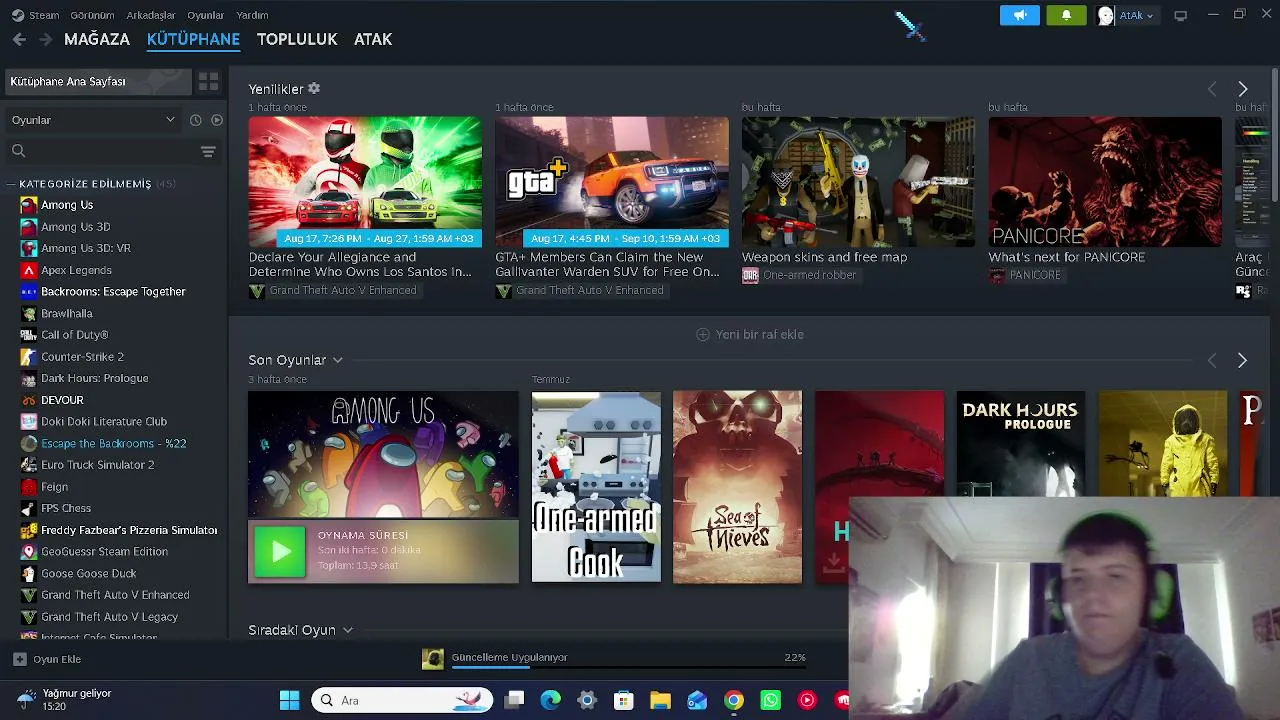The height and width of the screenshot is (720, 1280).
Task: Click the Apex Legends icon in sidebar
Action: (28, 270)
